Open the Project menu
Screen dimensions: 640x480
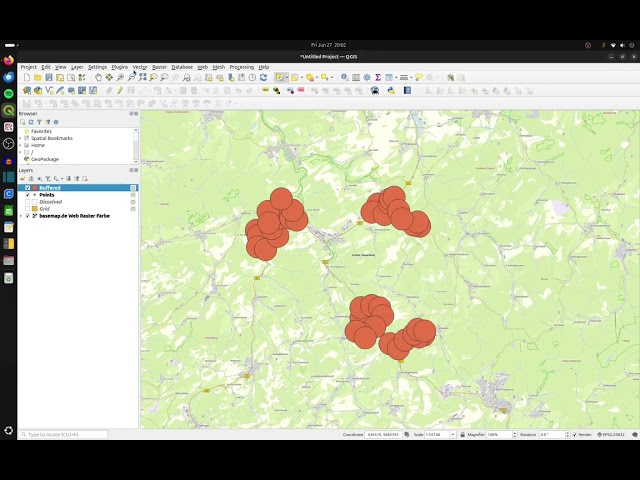click(29, 67)
